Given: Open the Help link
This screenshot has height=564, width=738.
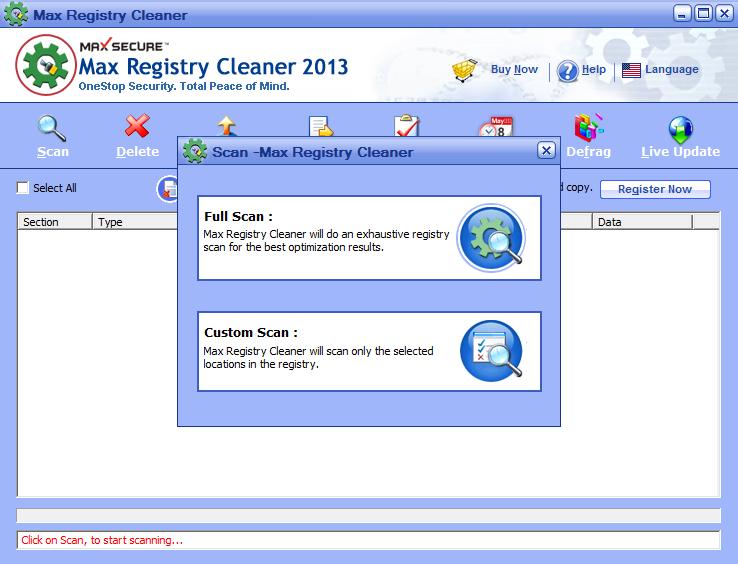Looking at the screenshot, I should (594, 69).
